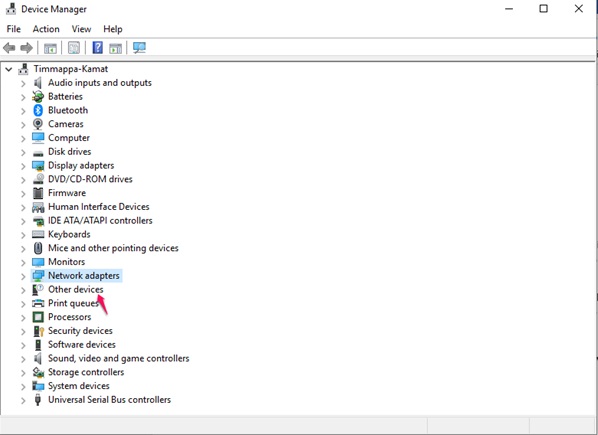Open the Action menu
The height and width of the screenshot is (435, 598).
click(46, 29)
